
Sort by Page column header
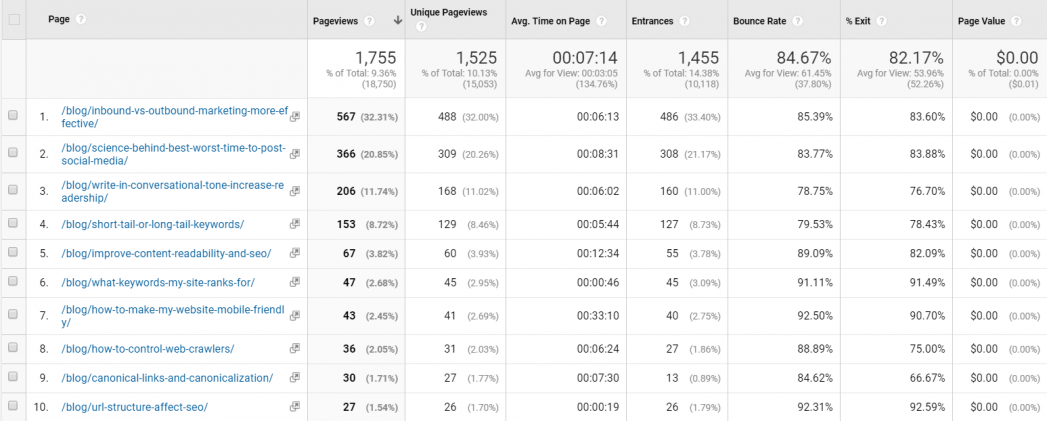point(59,19)
